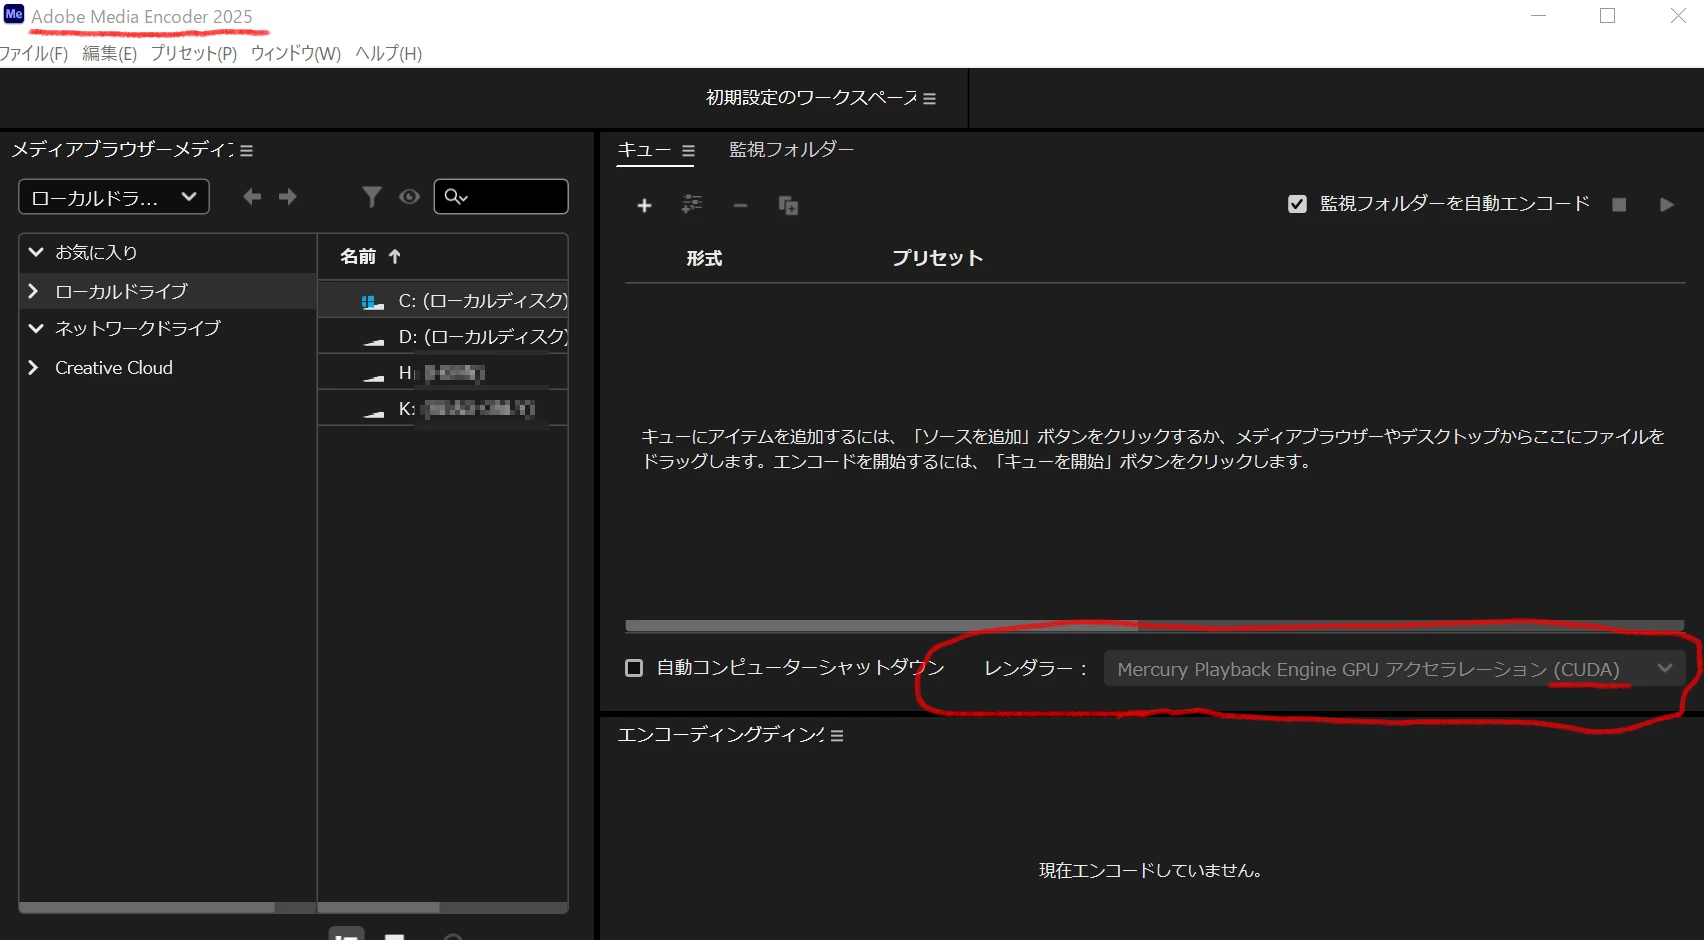Click the minus remove icon in queue

coord(740,205)
